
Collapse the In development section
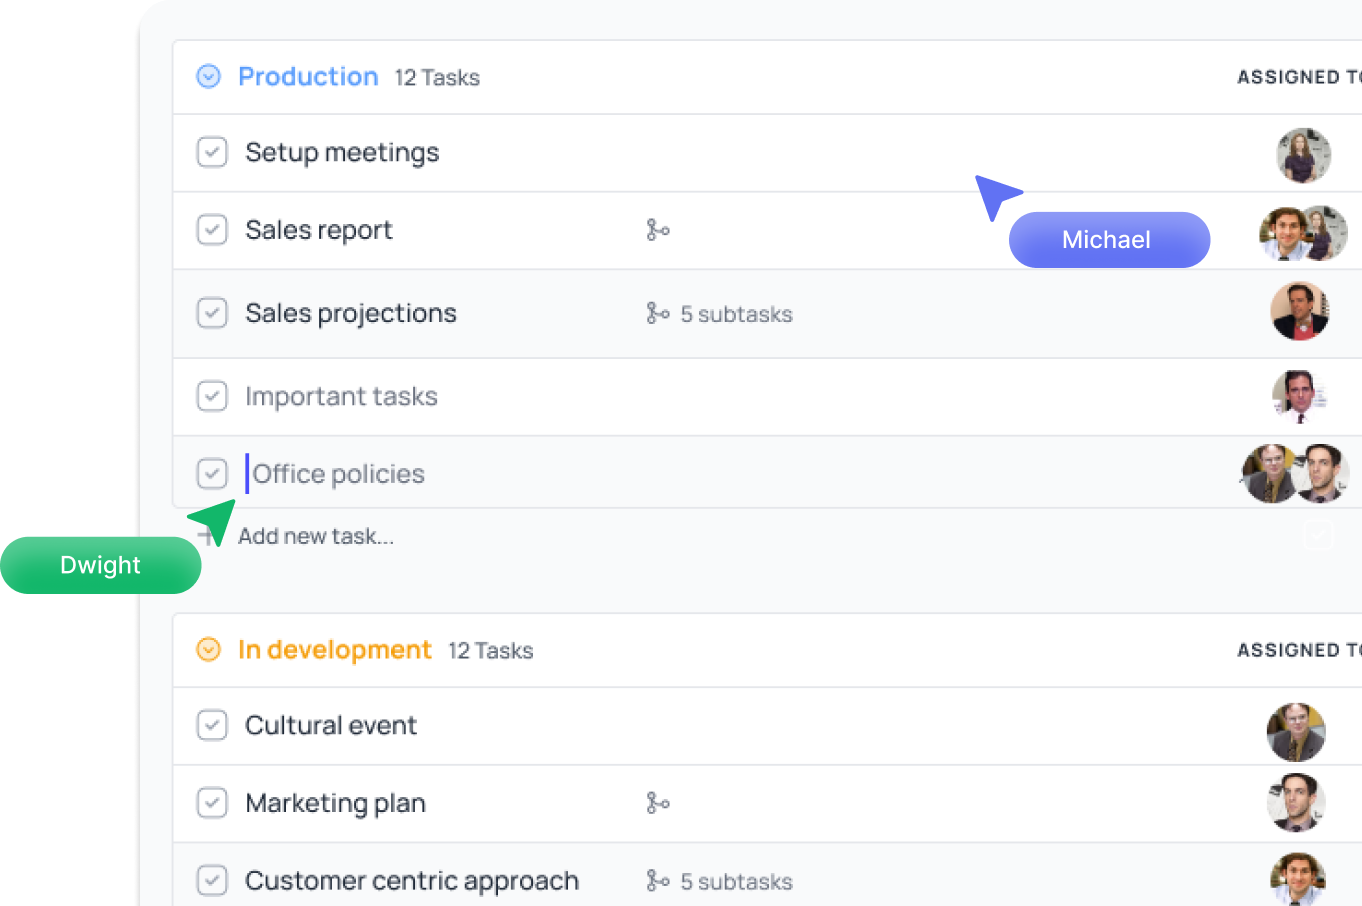(208, 650)
